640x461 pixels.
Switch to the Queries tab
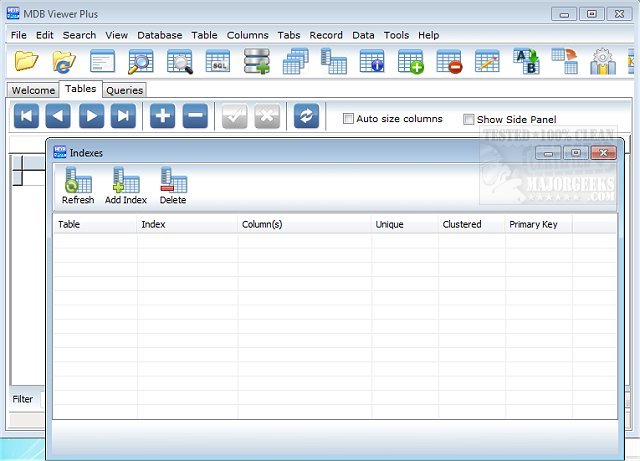click(124, 90)
